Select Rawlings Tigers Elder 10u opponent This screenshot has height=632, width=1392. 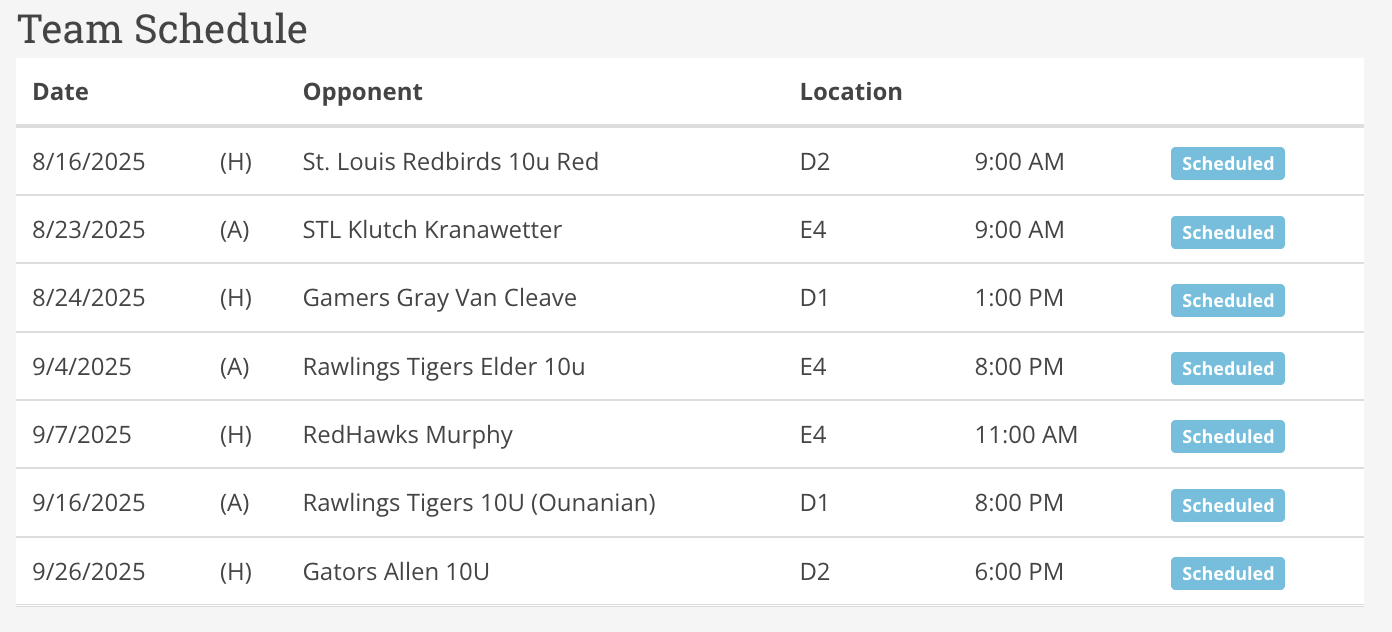(444, 367)
